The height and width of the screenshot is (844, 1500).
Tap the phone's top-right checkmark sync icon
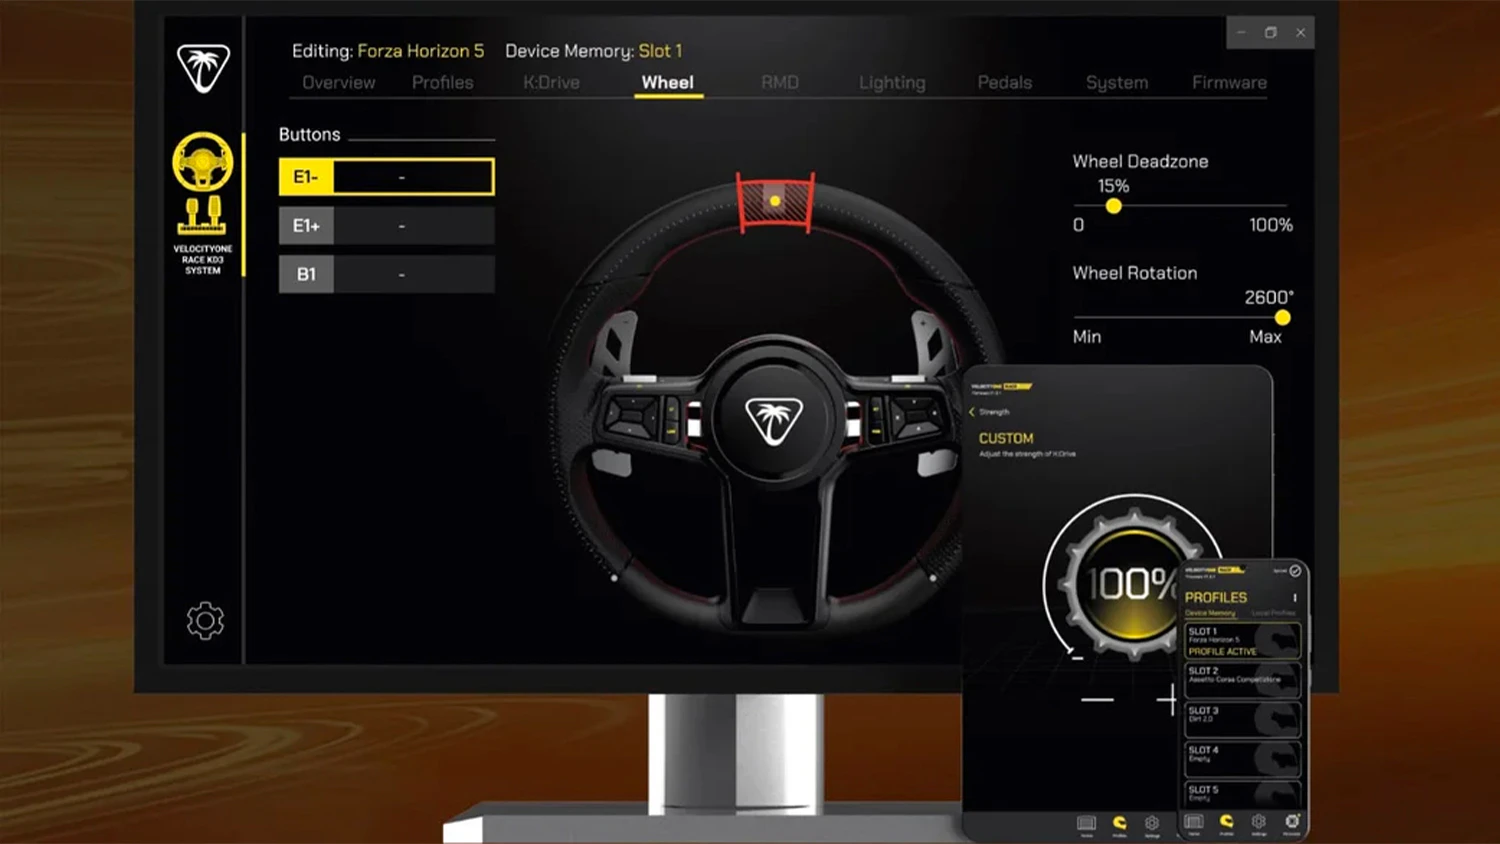pyautogui.click(x=1295, y=571)
